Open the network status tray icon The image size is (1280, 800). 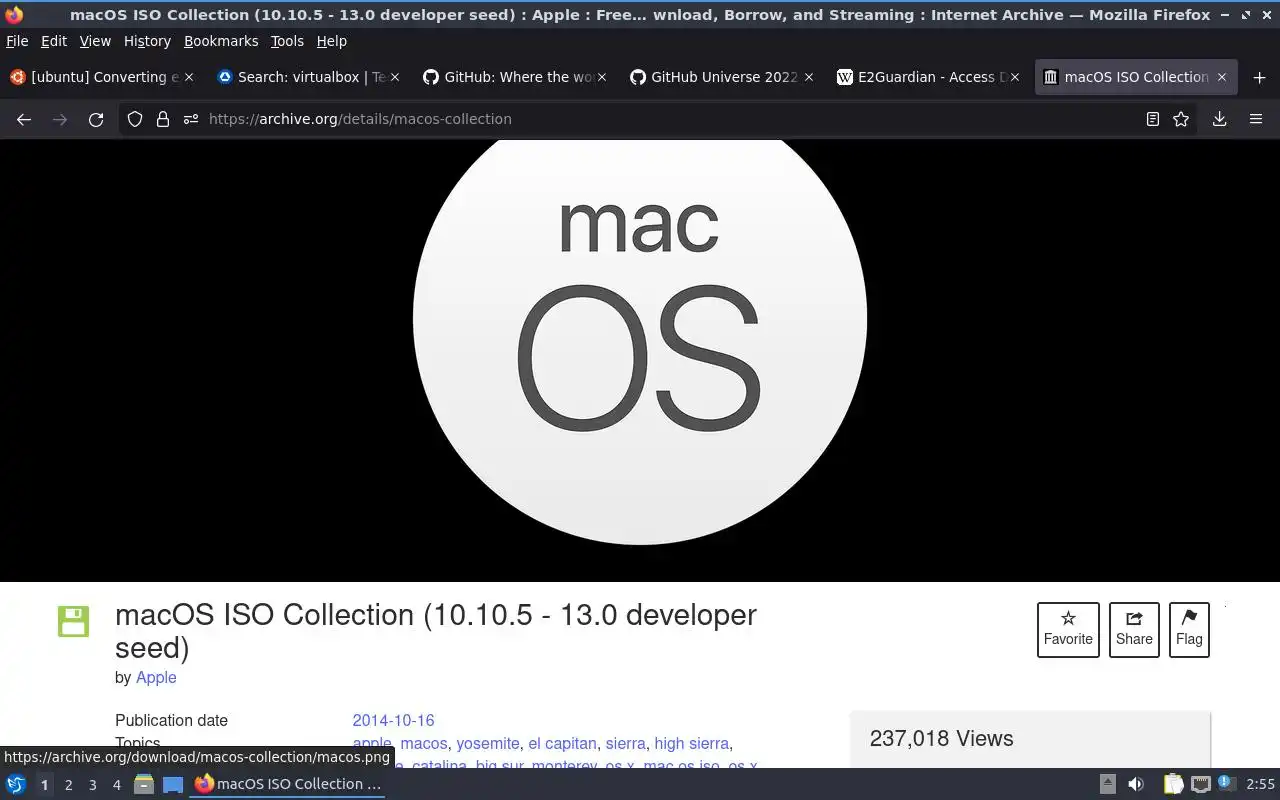(x=1201, y=784)
